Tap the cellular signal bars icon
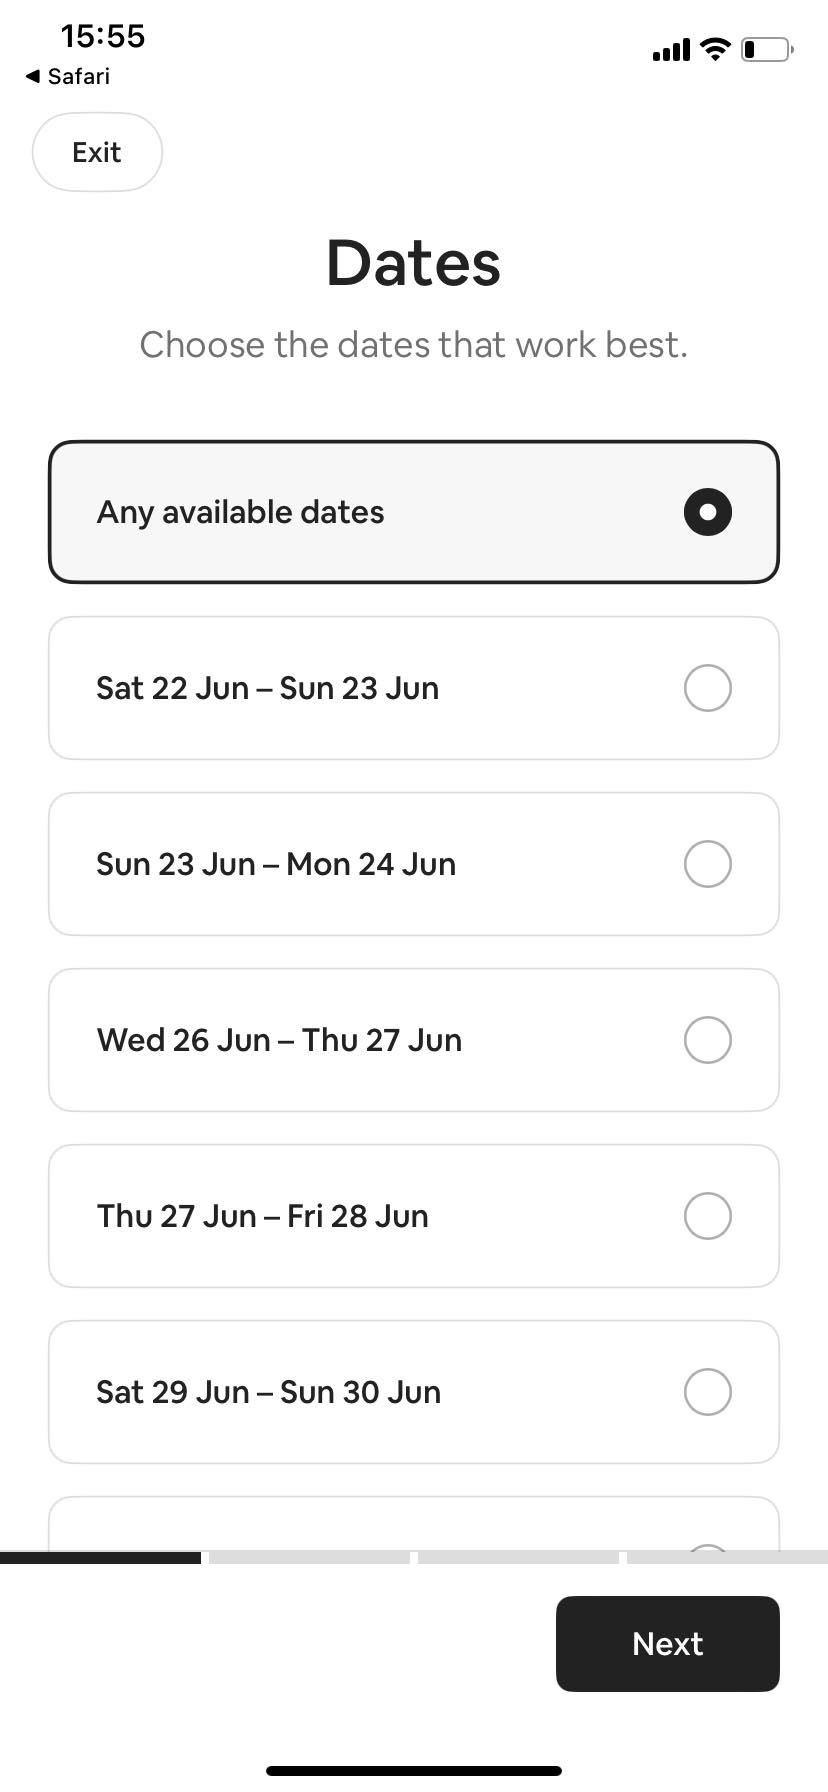This screenshot has width=828, height=1792. point(671,50)
